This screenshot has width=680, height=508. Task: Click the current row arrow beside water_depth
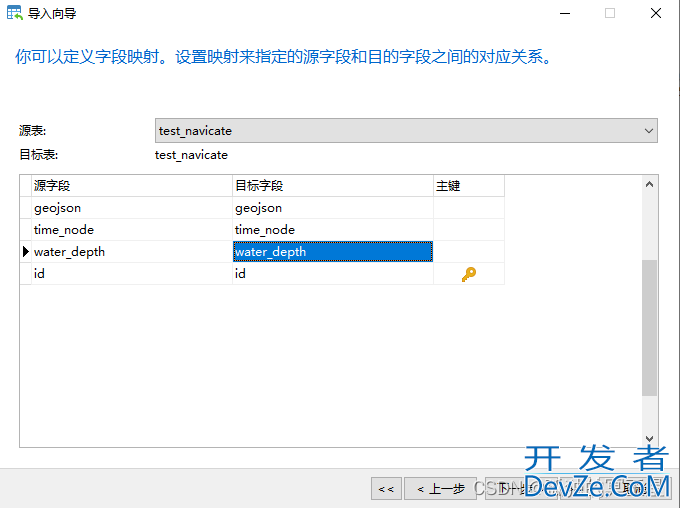26,252
